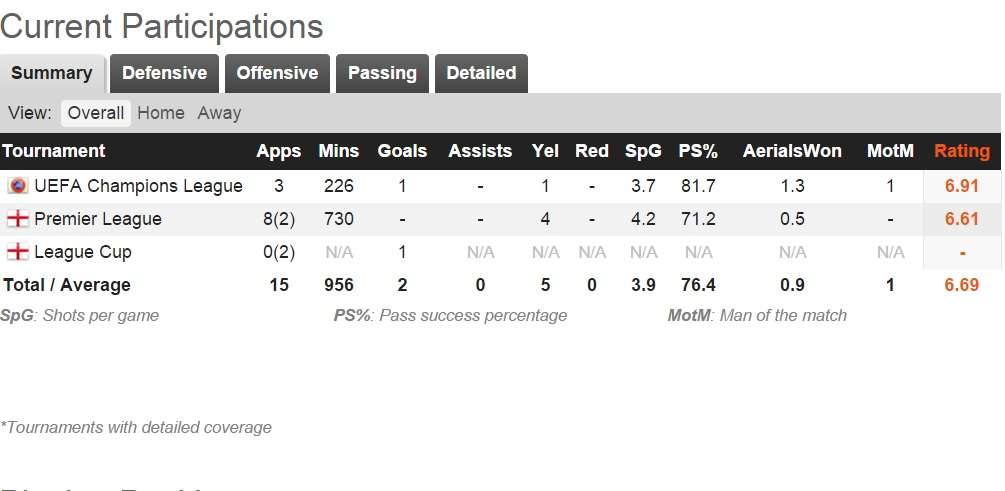Open the Passing tab
This screenshot has width=1005, height=491.
(x=382, y=73)
